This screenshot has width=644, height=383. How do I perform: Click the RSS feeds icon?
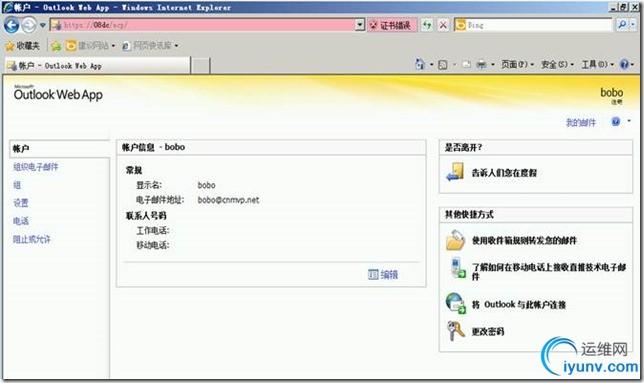click(442, 65)
